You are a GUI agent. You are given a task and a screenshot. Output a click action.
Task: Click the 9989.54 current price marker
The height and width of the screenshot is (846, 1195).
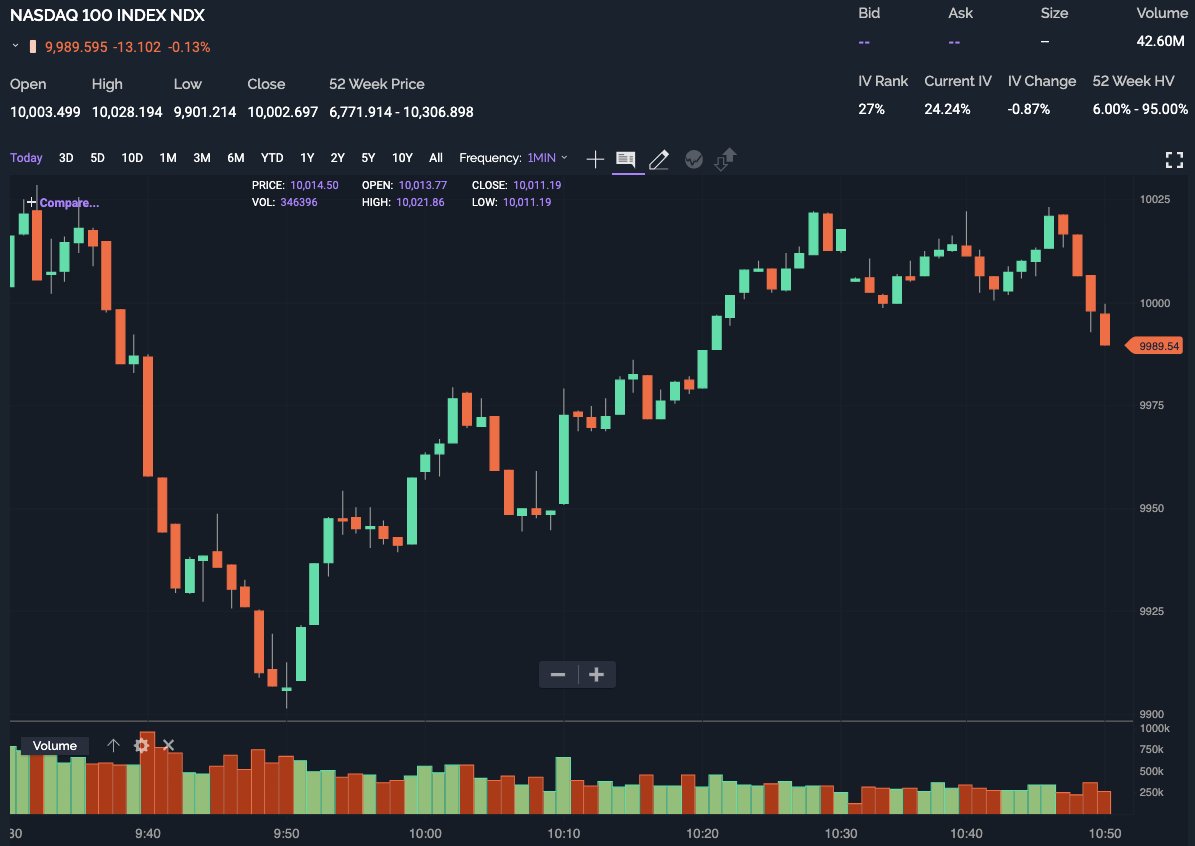1155,346
